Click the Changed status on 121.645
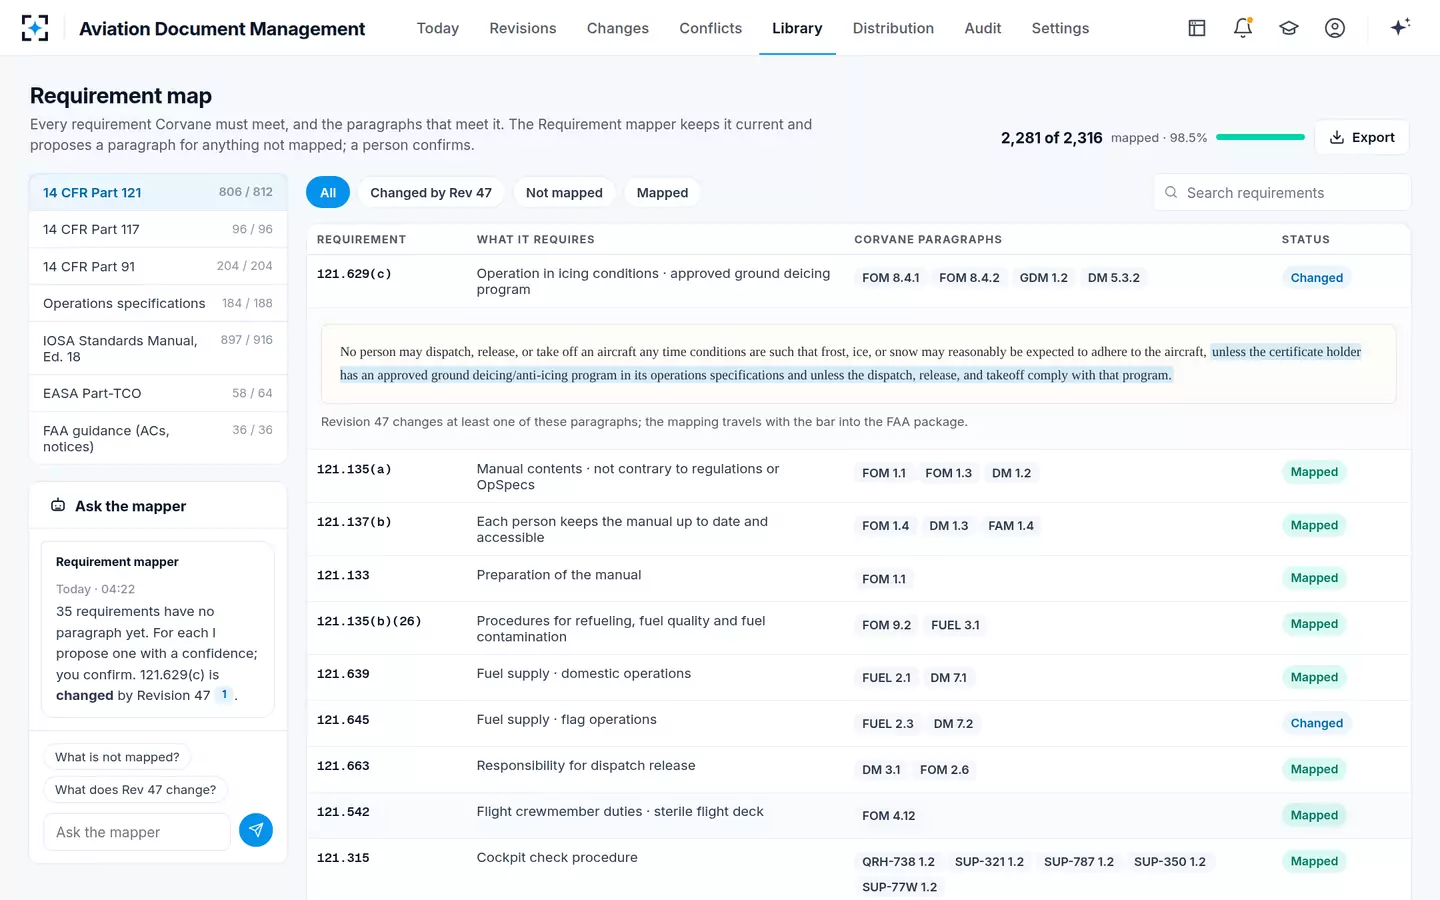Viewport: 1440px width, 900px height. pyautogui.click(x=1317, y=723)
